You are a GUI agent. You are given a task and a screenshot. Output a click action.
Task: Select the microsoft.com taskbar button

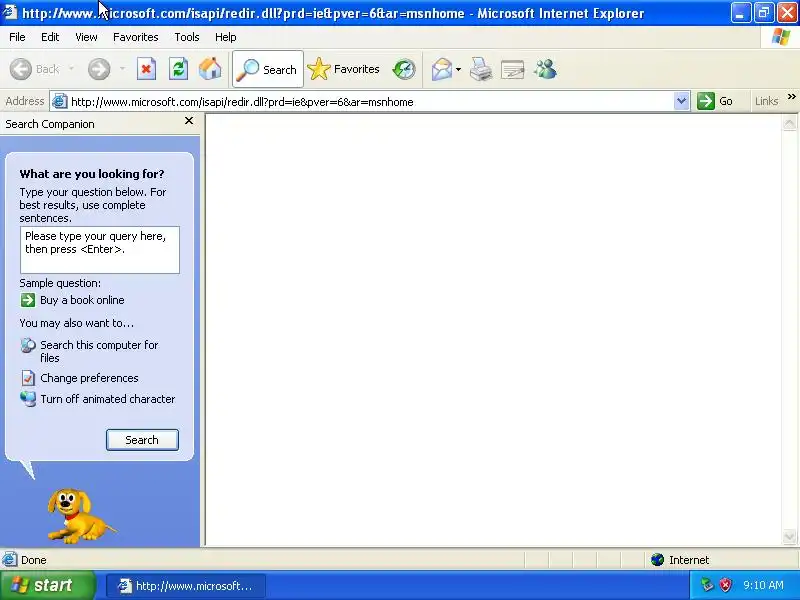point(186,586)
